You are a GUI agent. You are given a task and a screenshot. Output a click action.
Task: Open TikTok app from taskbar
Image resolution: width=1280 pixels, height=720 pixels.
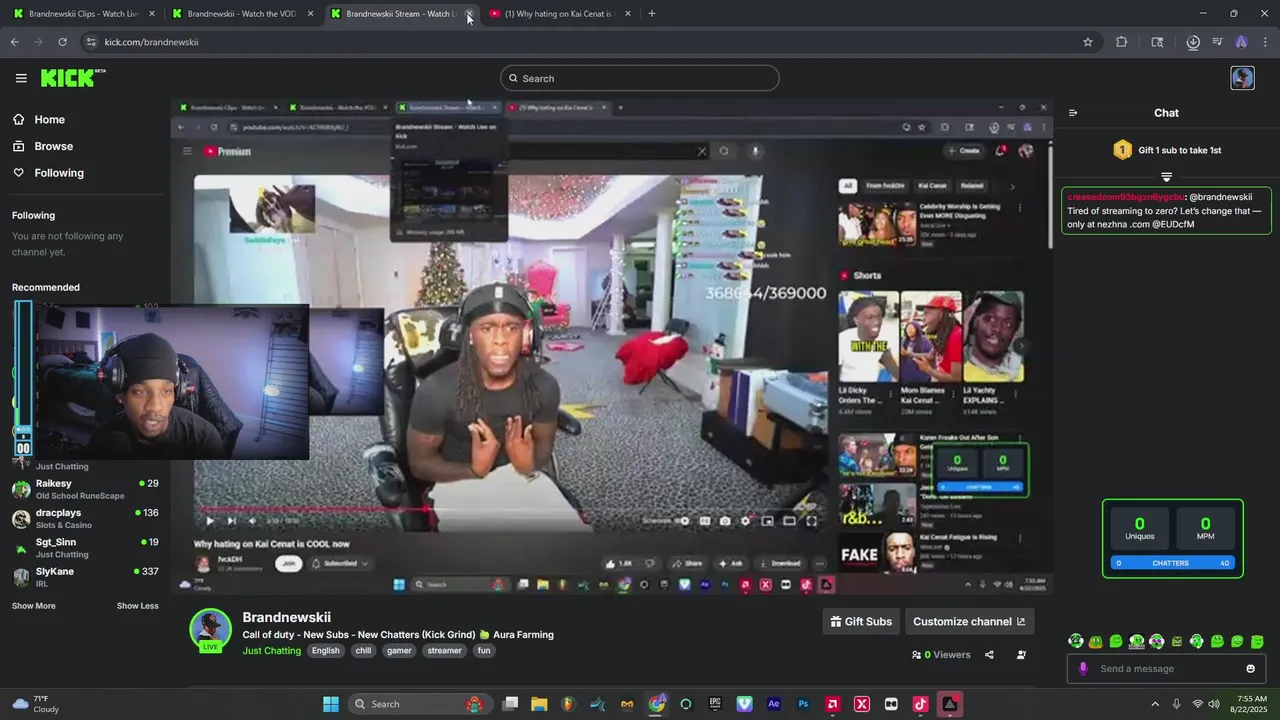(x=920, y=704)
